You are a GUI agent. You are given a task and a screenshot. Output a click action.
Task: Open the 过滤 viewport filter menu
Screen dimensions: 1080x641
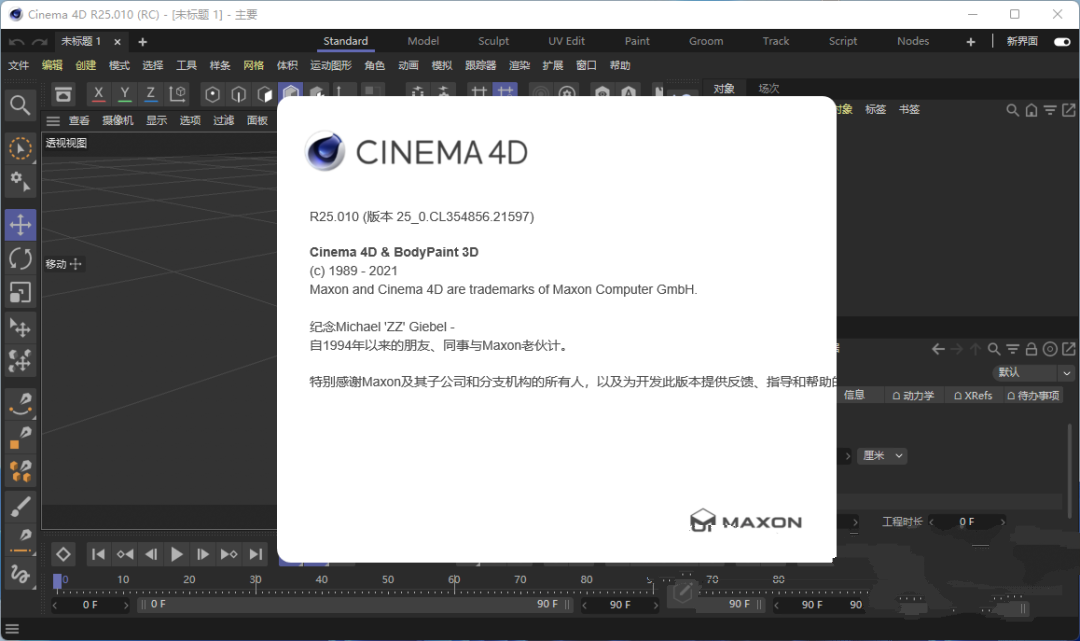(x=223, y=120)
